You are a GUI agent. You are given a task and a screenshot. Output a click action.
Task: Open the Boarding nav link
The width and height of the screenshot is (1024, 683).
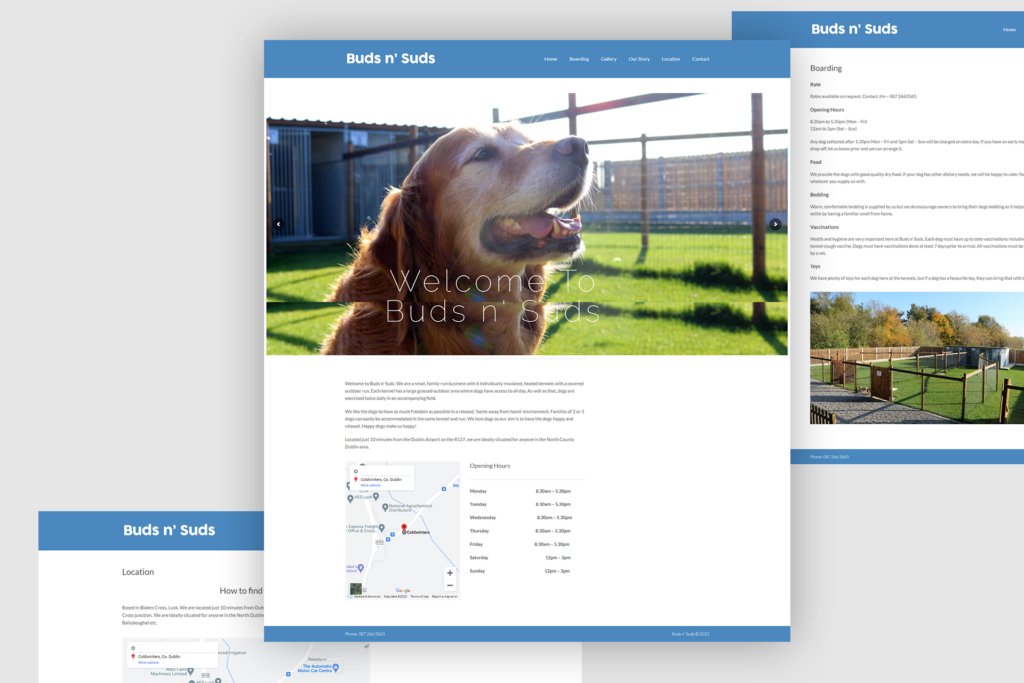579,59
